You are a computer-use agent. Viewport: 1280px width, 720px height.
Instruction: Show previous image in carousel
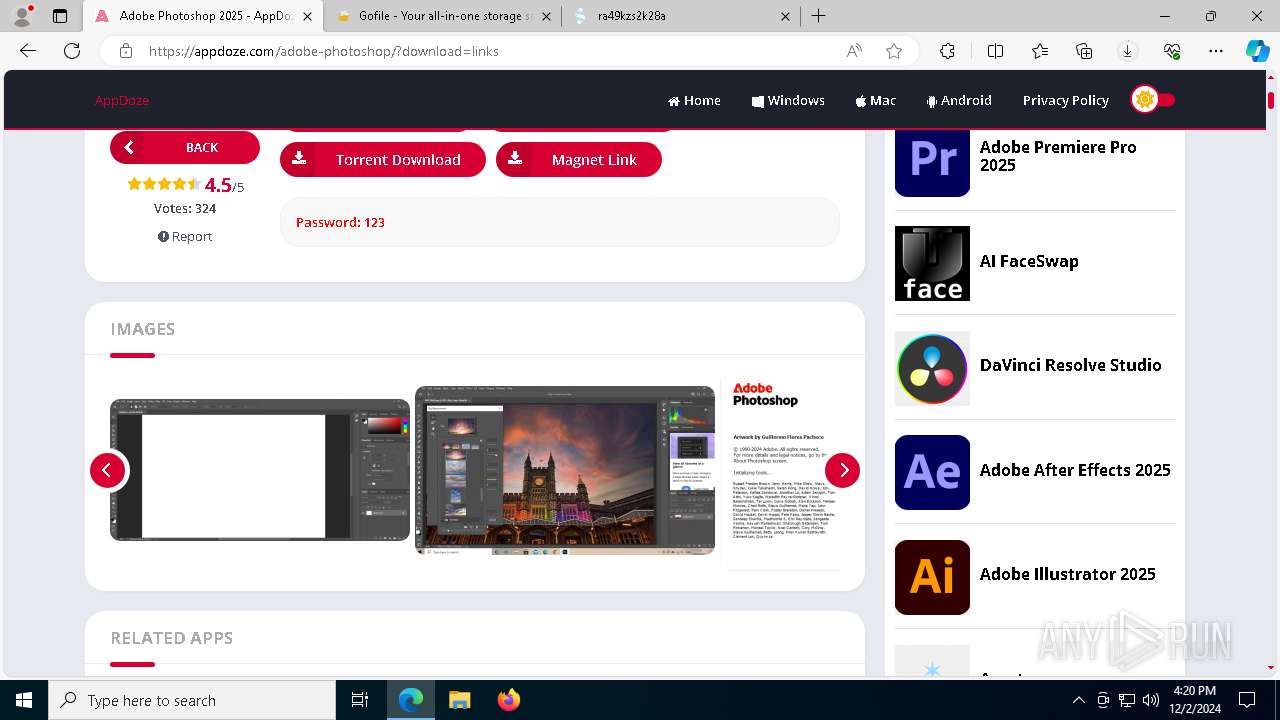[108, 470]
